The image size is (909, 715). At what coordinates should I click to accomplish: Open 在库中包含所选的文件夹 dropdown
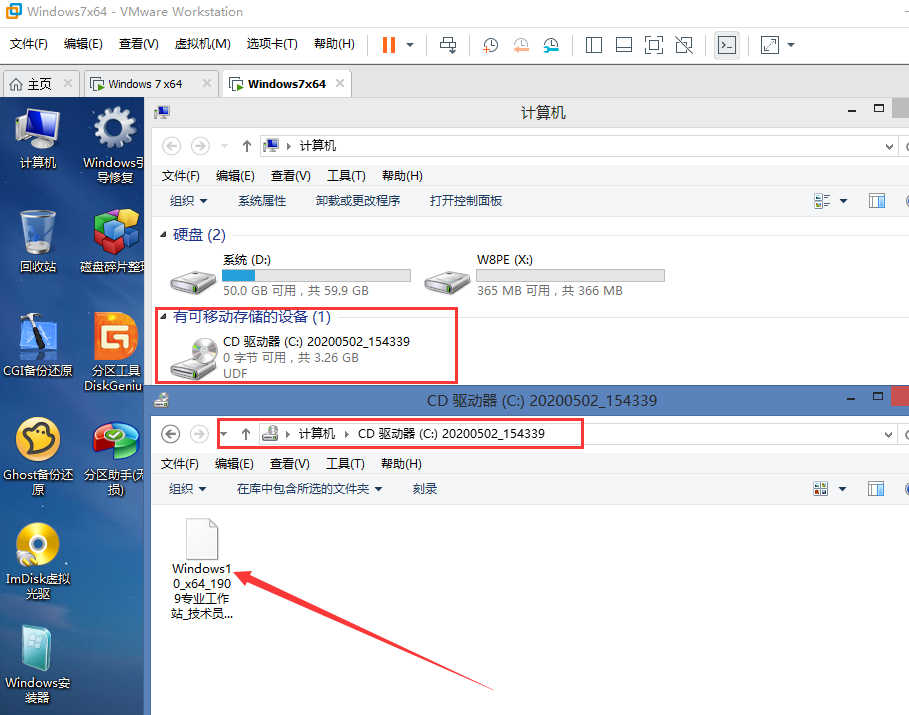(x=310, y=489)
